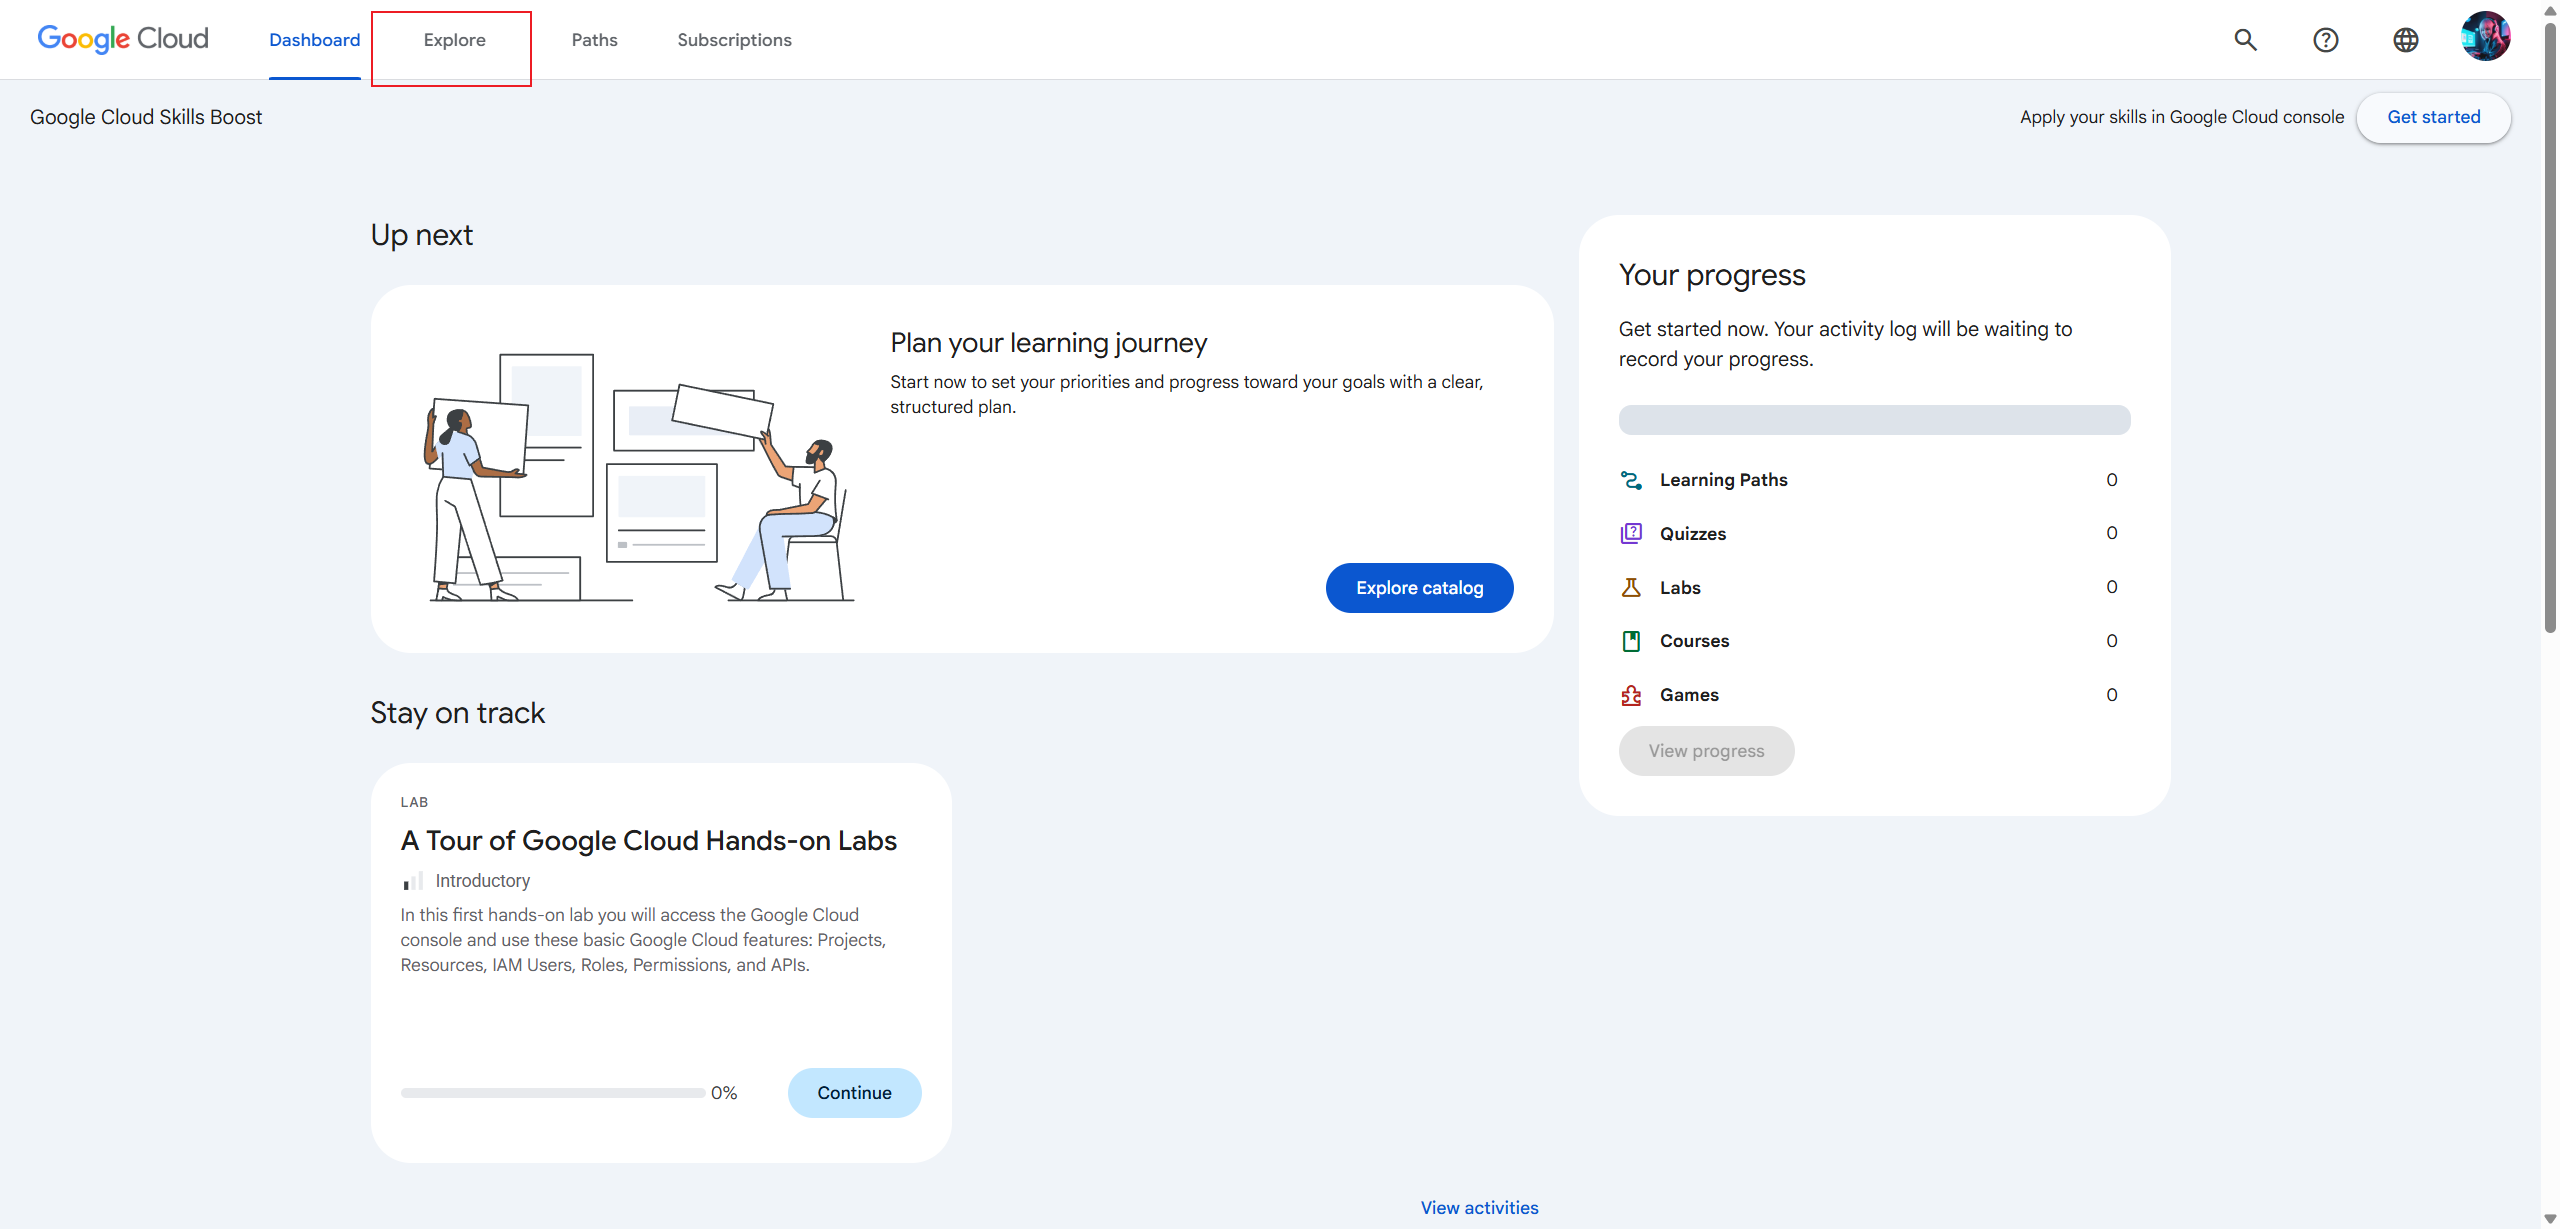
Task: Open the View activities link
Action: click(x=1480, y=1208)
